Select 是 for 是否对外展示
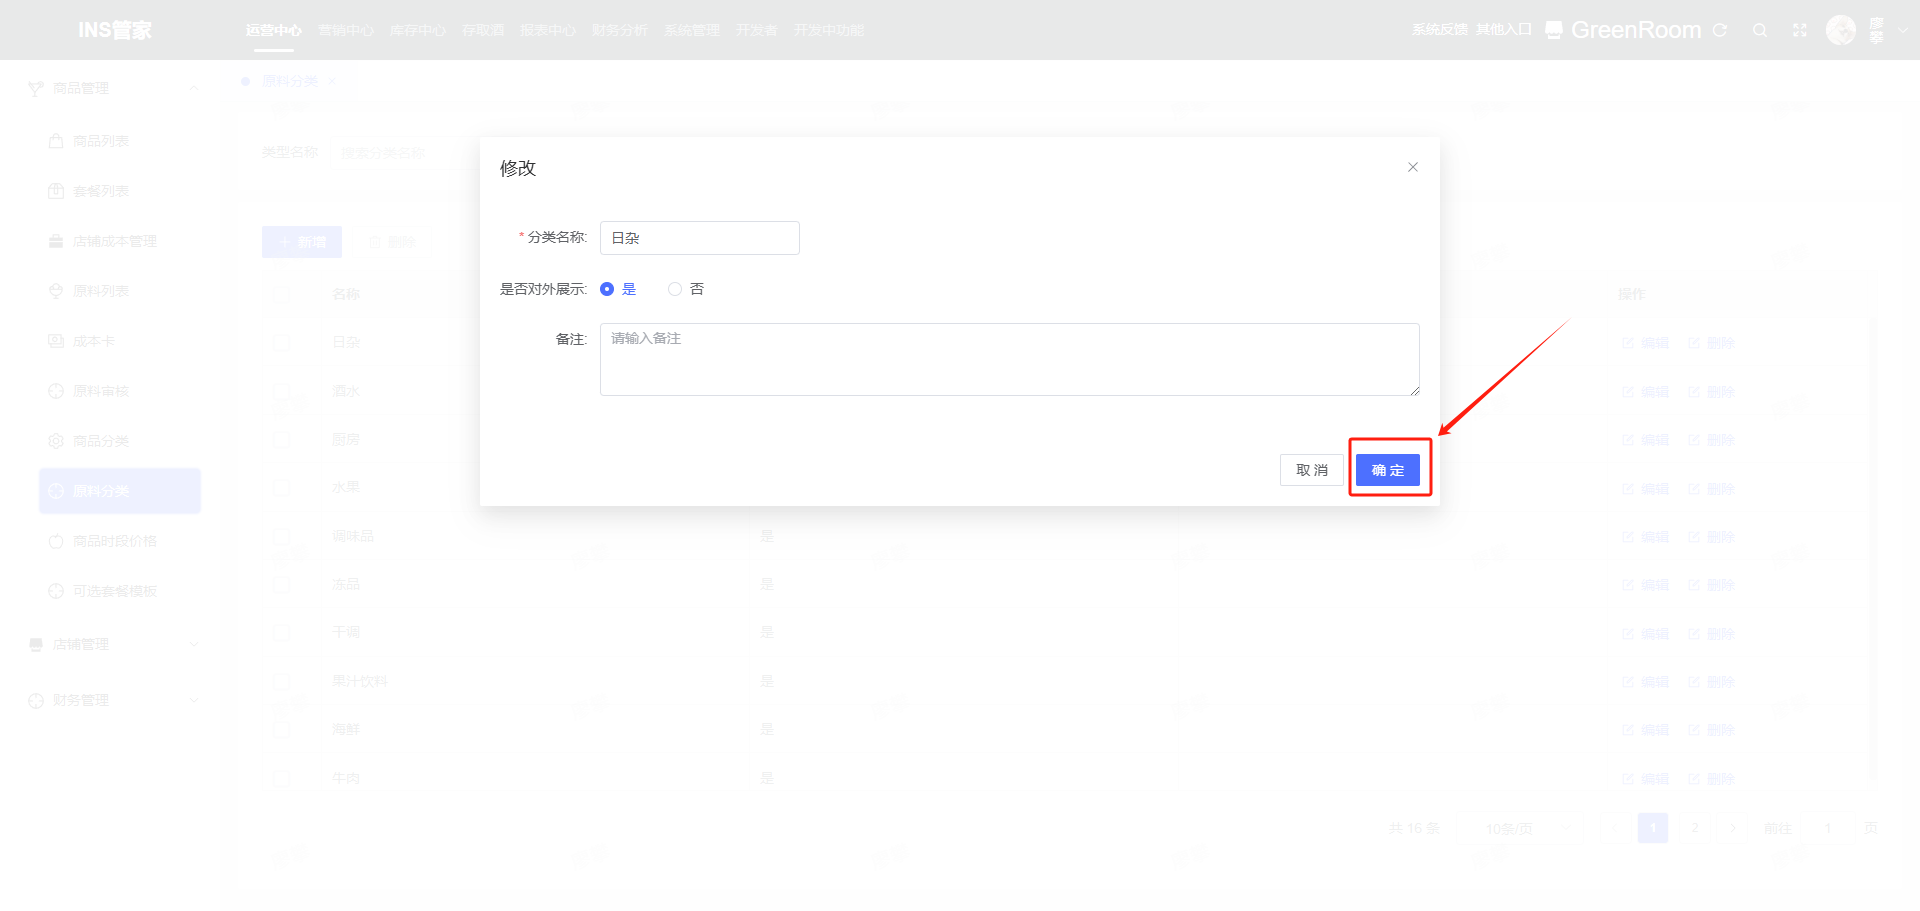Screen dimensions: 1920x911 618,289
